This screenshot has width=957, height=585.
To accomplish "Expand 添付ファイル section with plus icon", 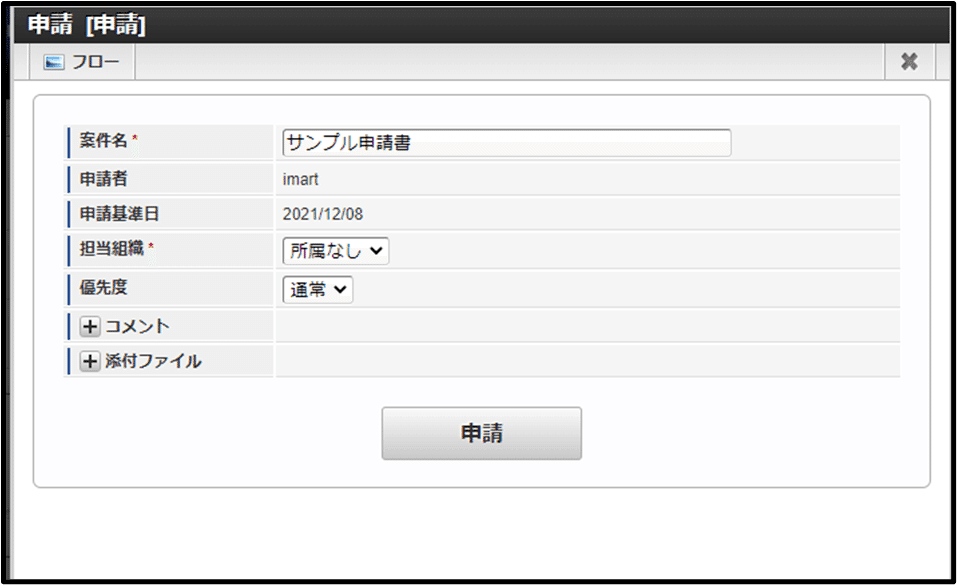I will click(x=90, y=362).
